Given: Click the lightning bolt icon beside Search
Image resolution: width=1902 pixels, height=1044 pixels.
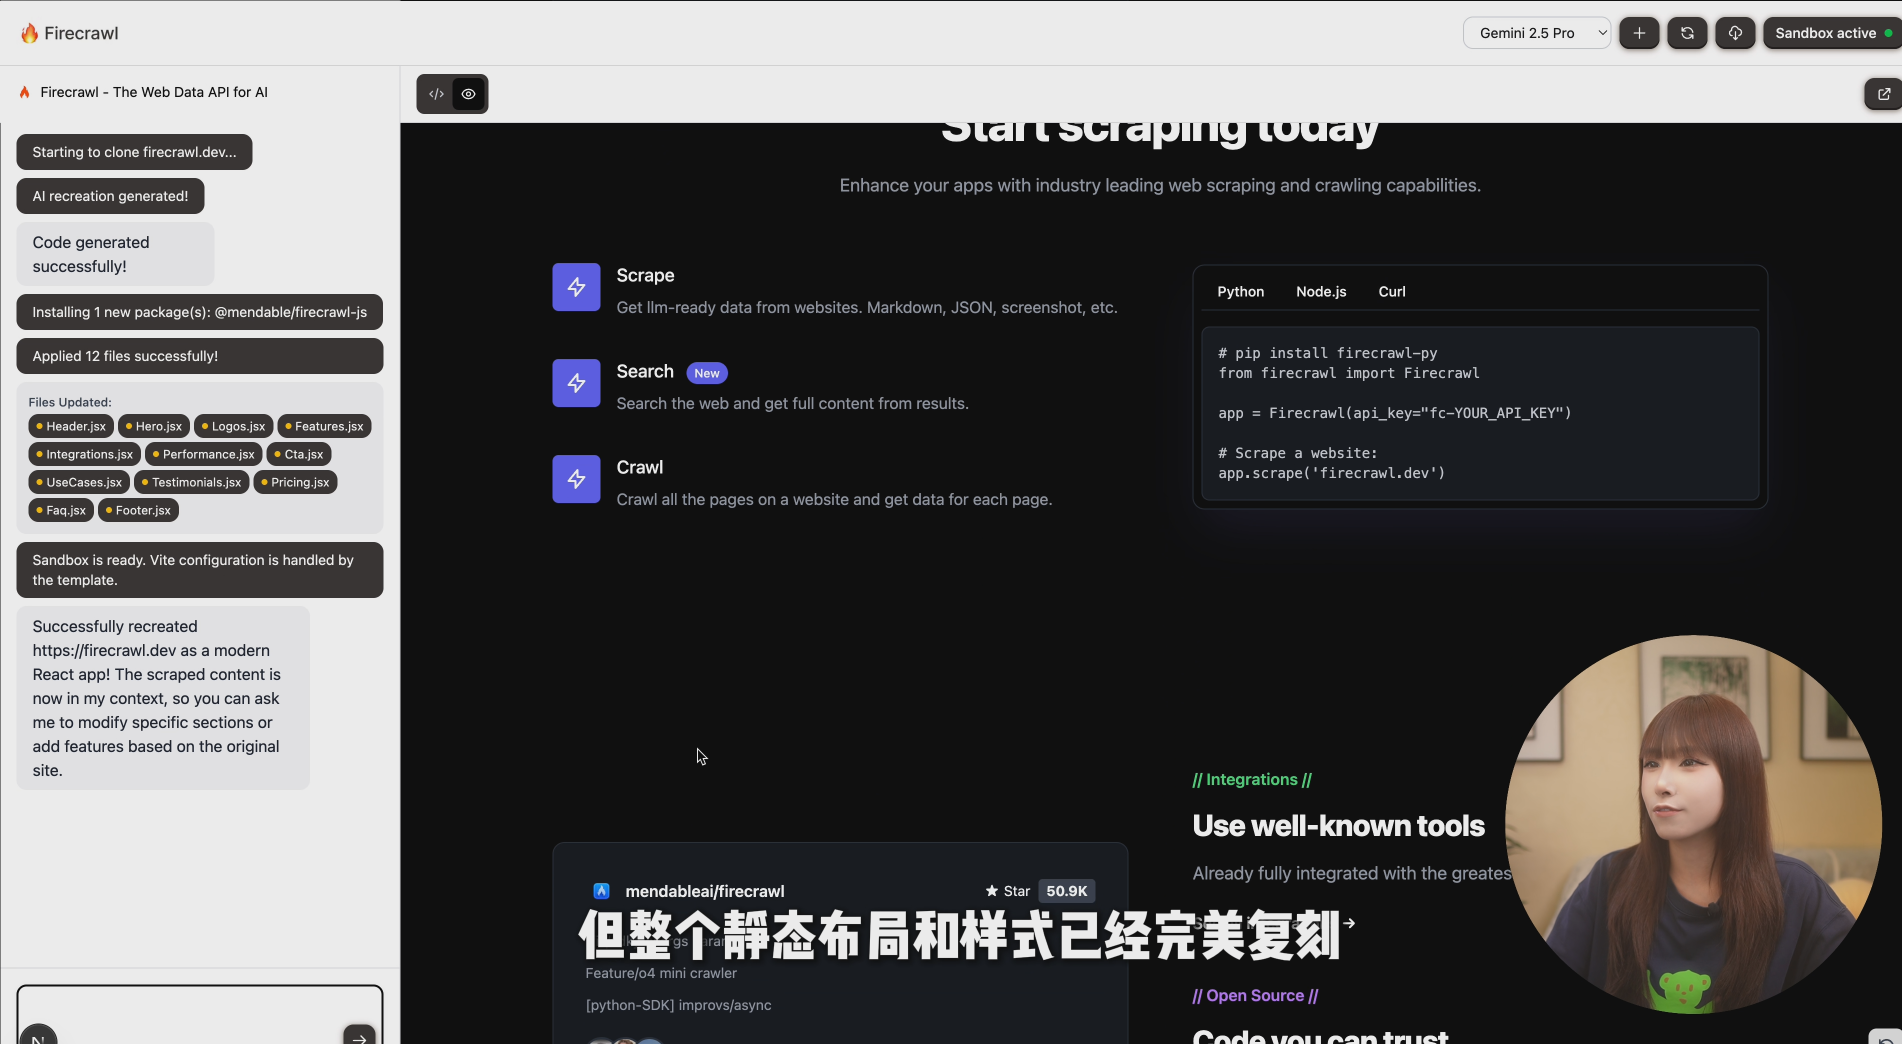Looking at the screenshot, I should [x=575, y=383].
